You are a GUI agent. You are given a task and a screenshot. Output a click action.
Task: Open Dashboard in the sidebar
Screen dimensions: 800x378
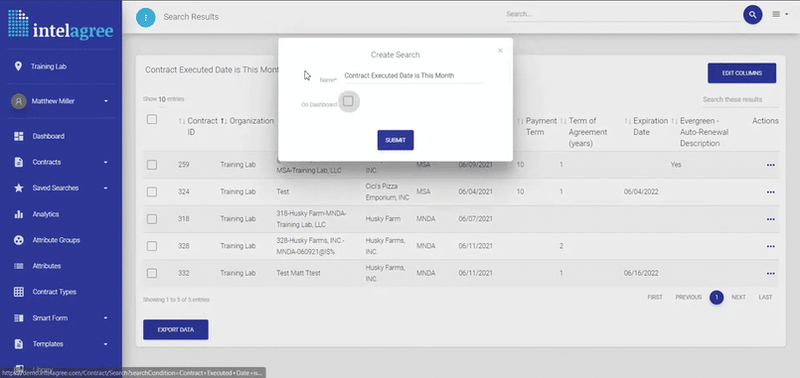click(x=48, y=136)
